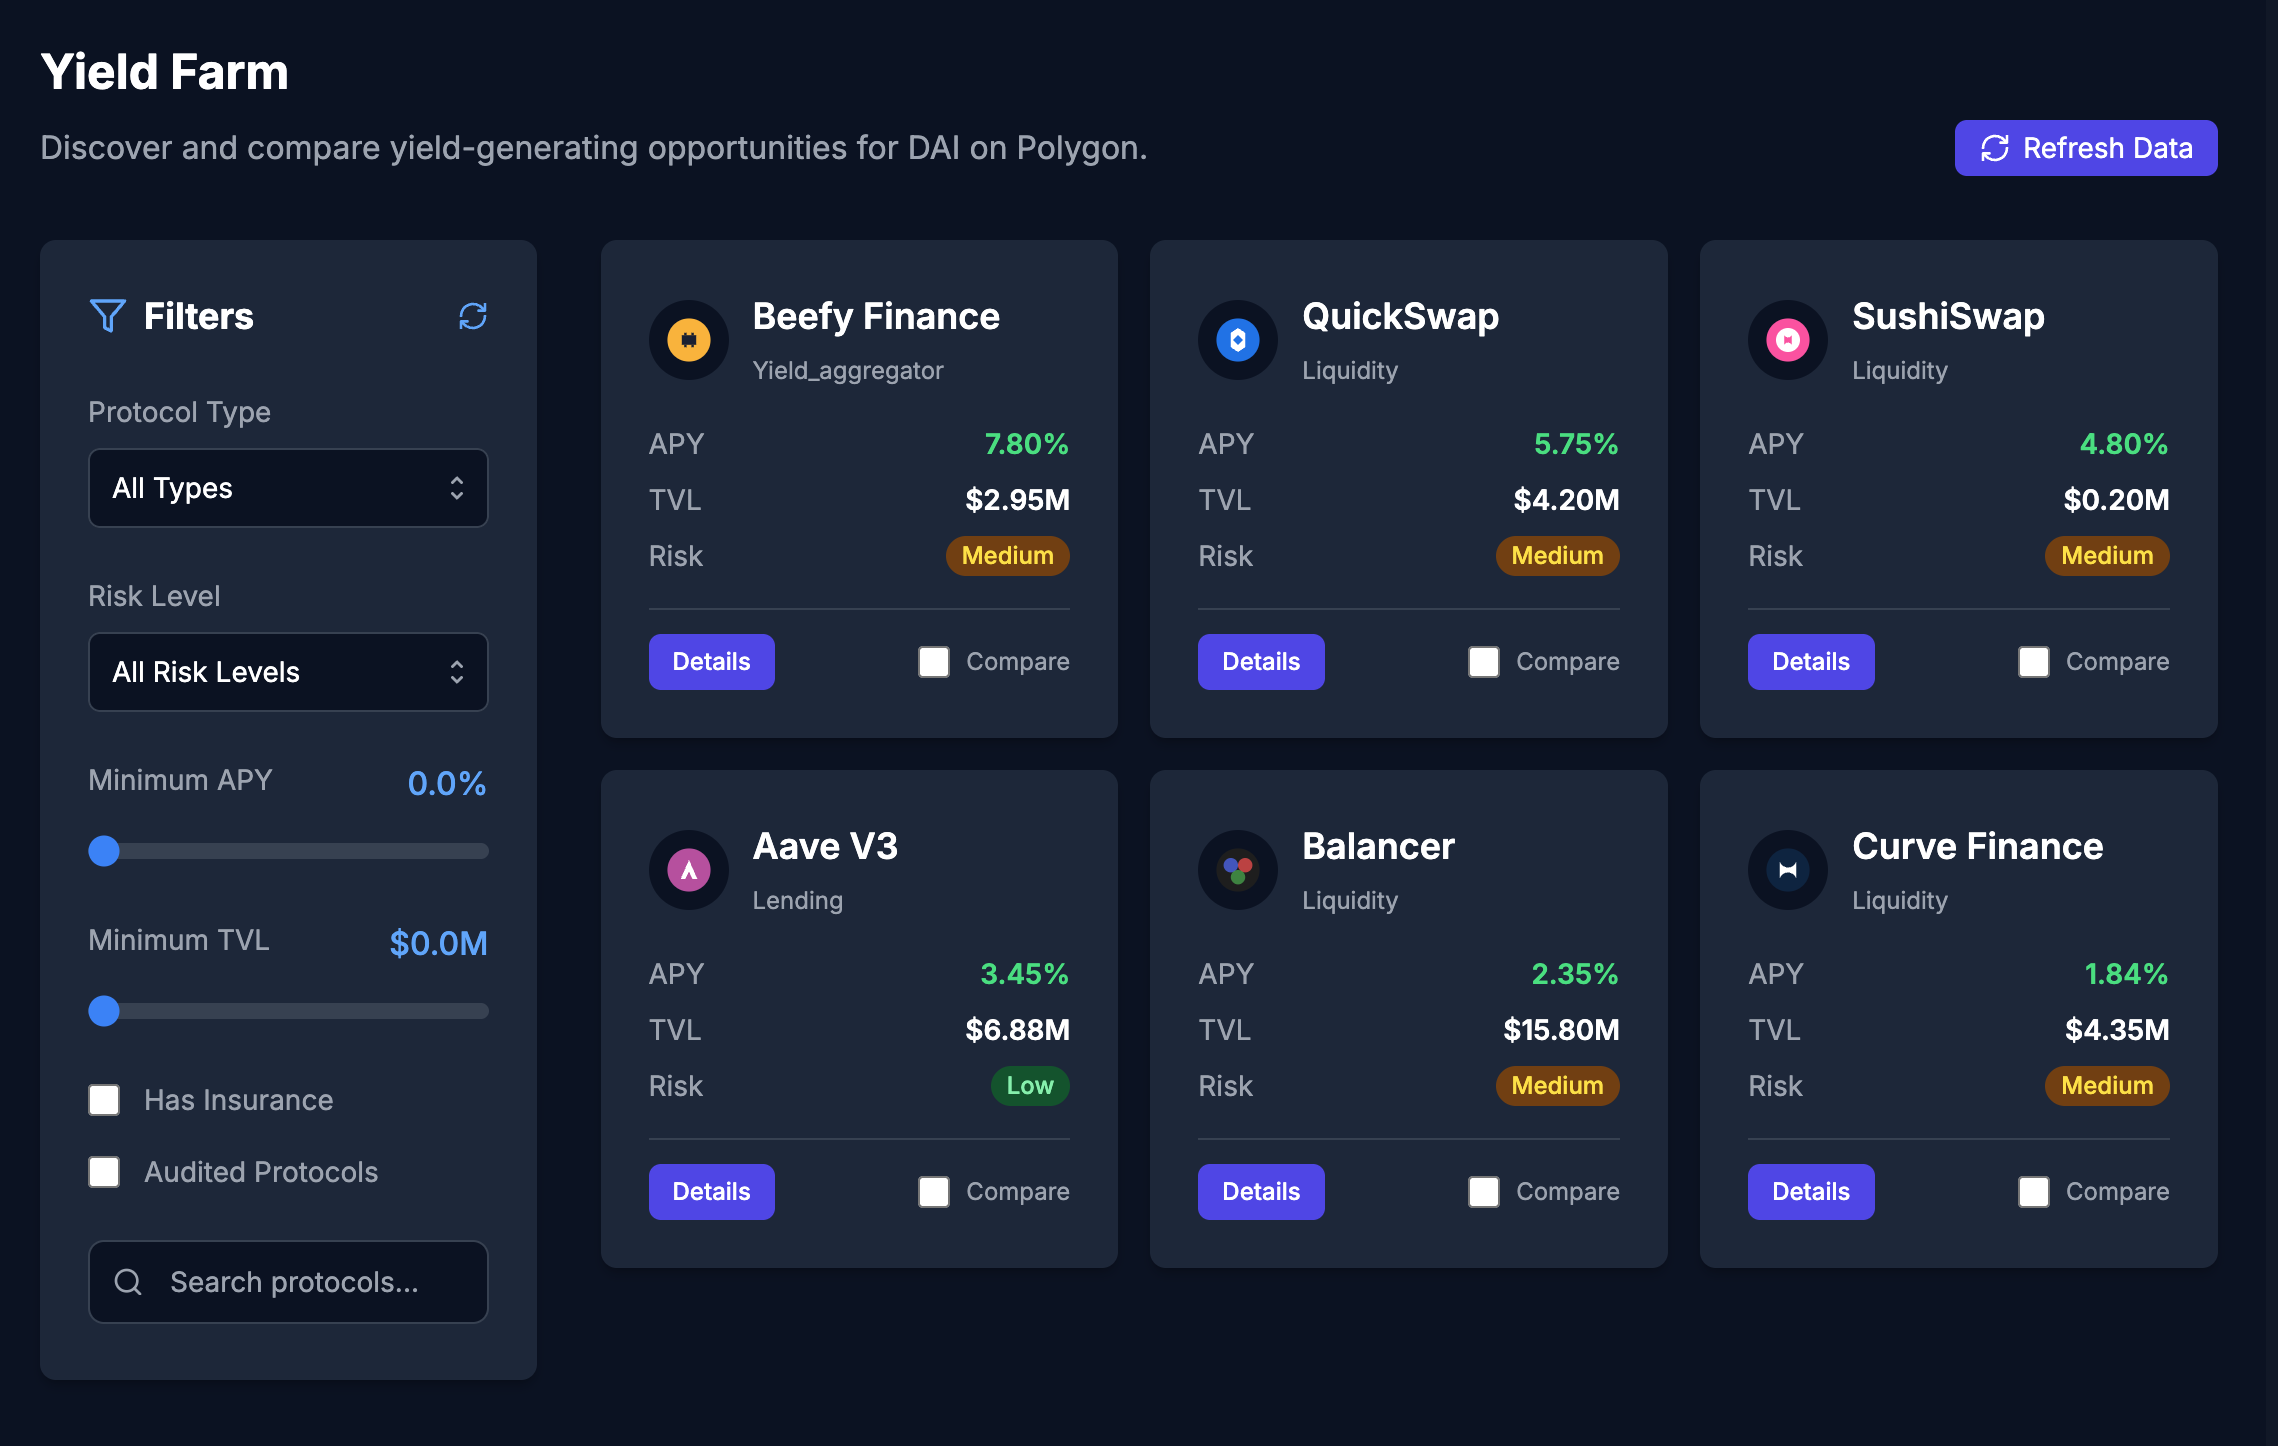
Task: Click the filter funnel icon
Action: click(x=108, y=316)
